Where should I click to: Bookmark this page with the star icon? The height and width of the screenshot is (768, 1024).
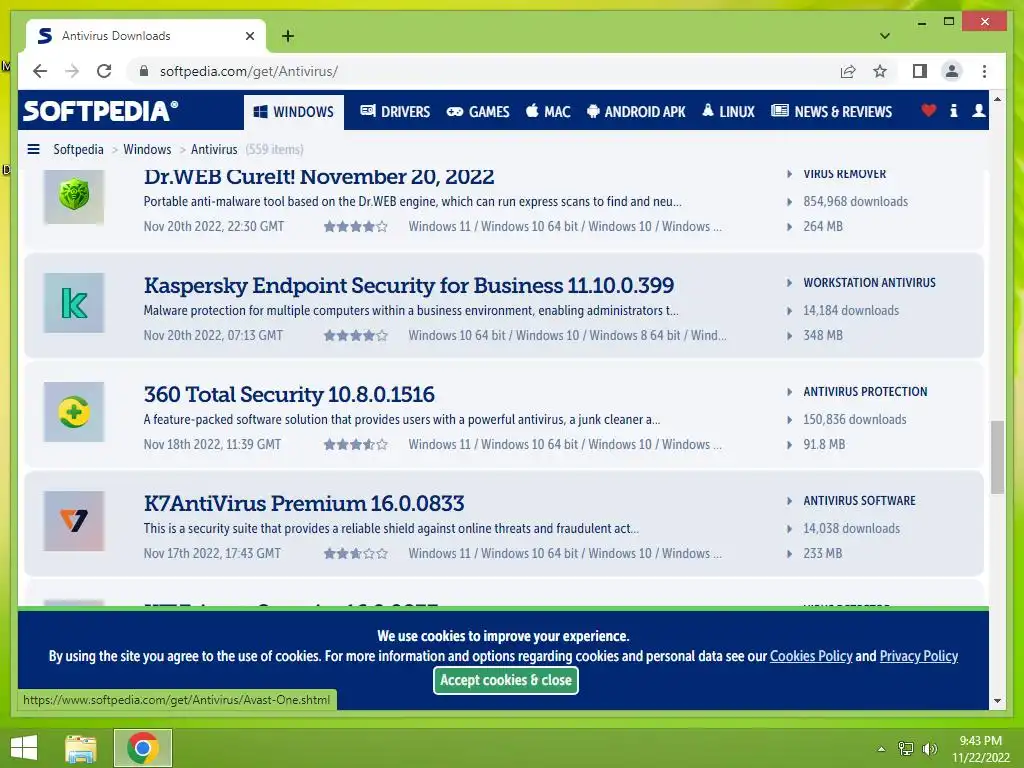click(880, 71)
